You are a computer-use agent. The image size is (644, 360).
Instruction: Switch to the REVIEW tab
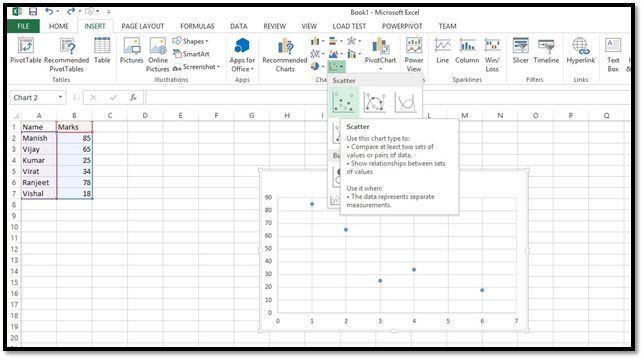coord(274,26)
